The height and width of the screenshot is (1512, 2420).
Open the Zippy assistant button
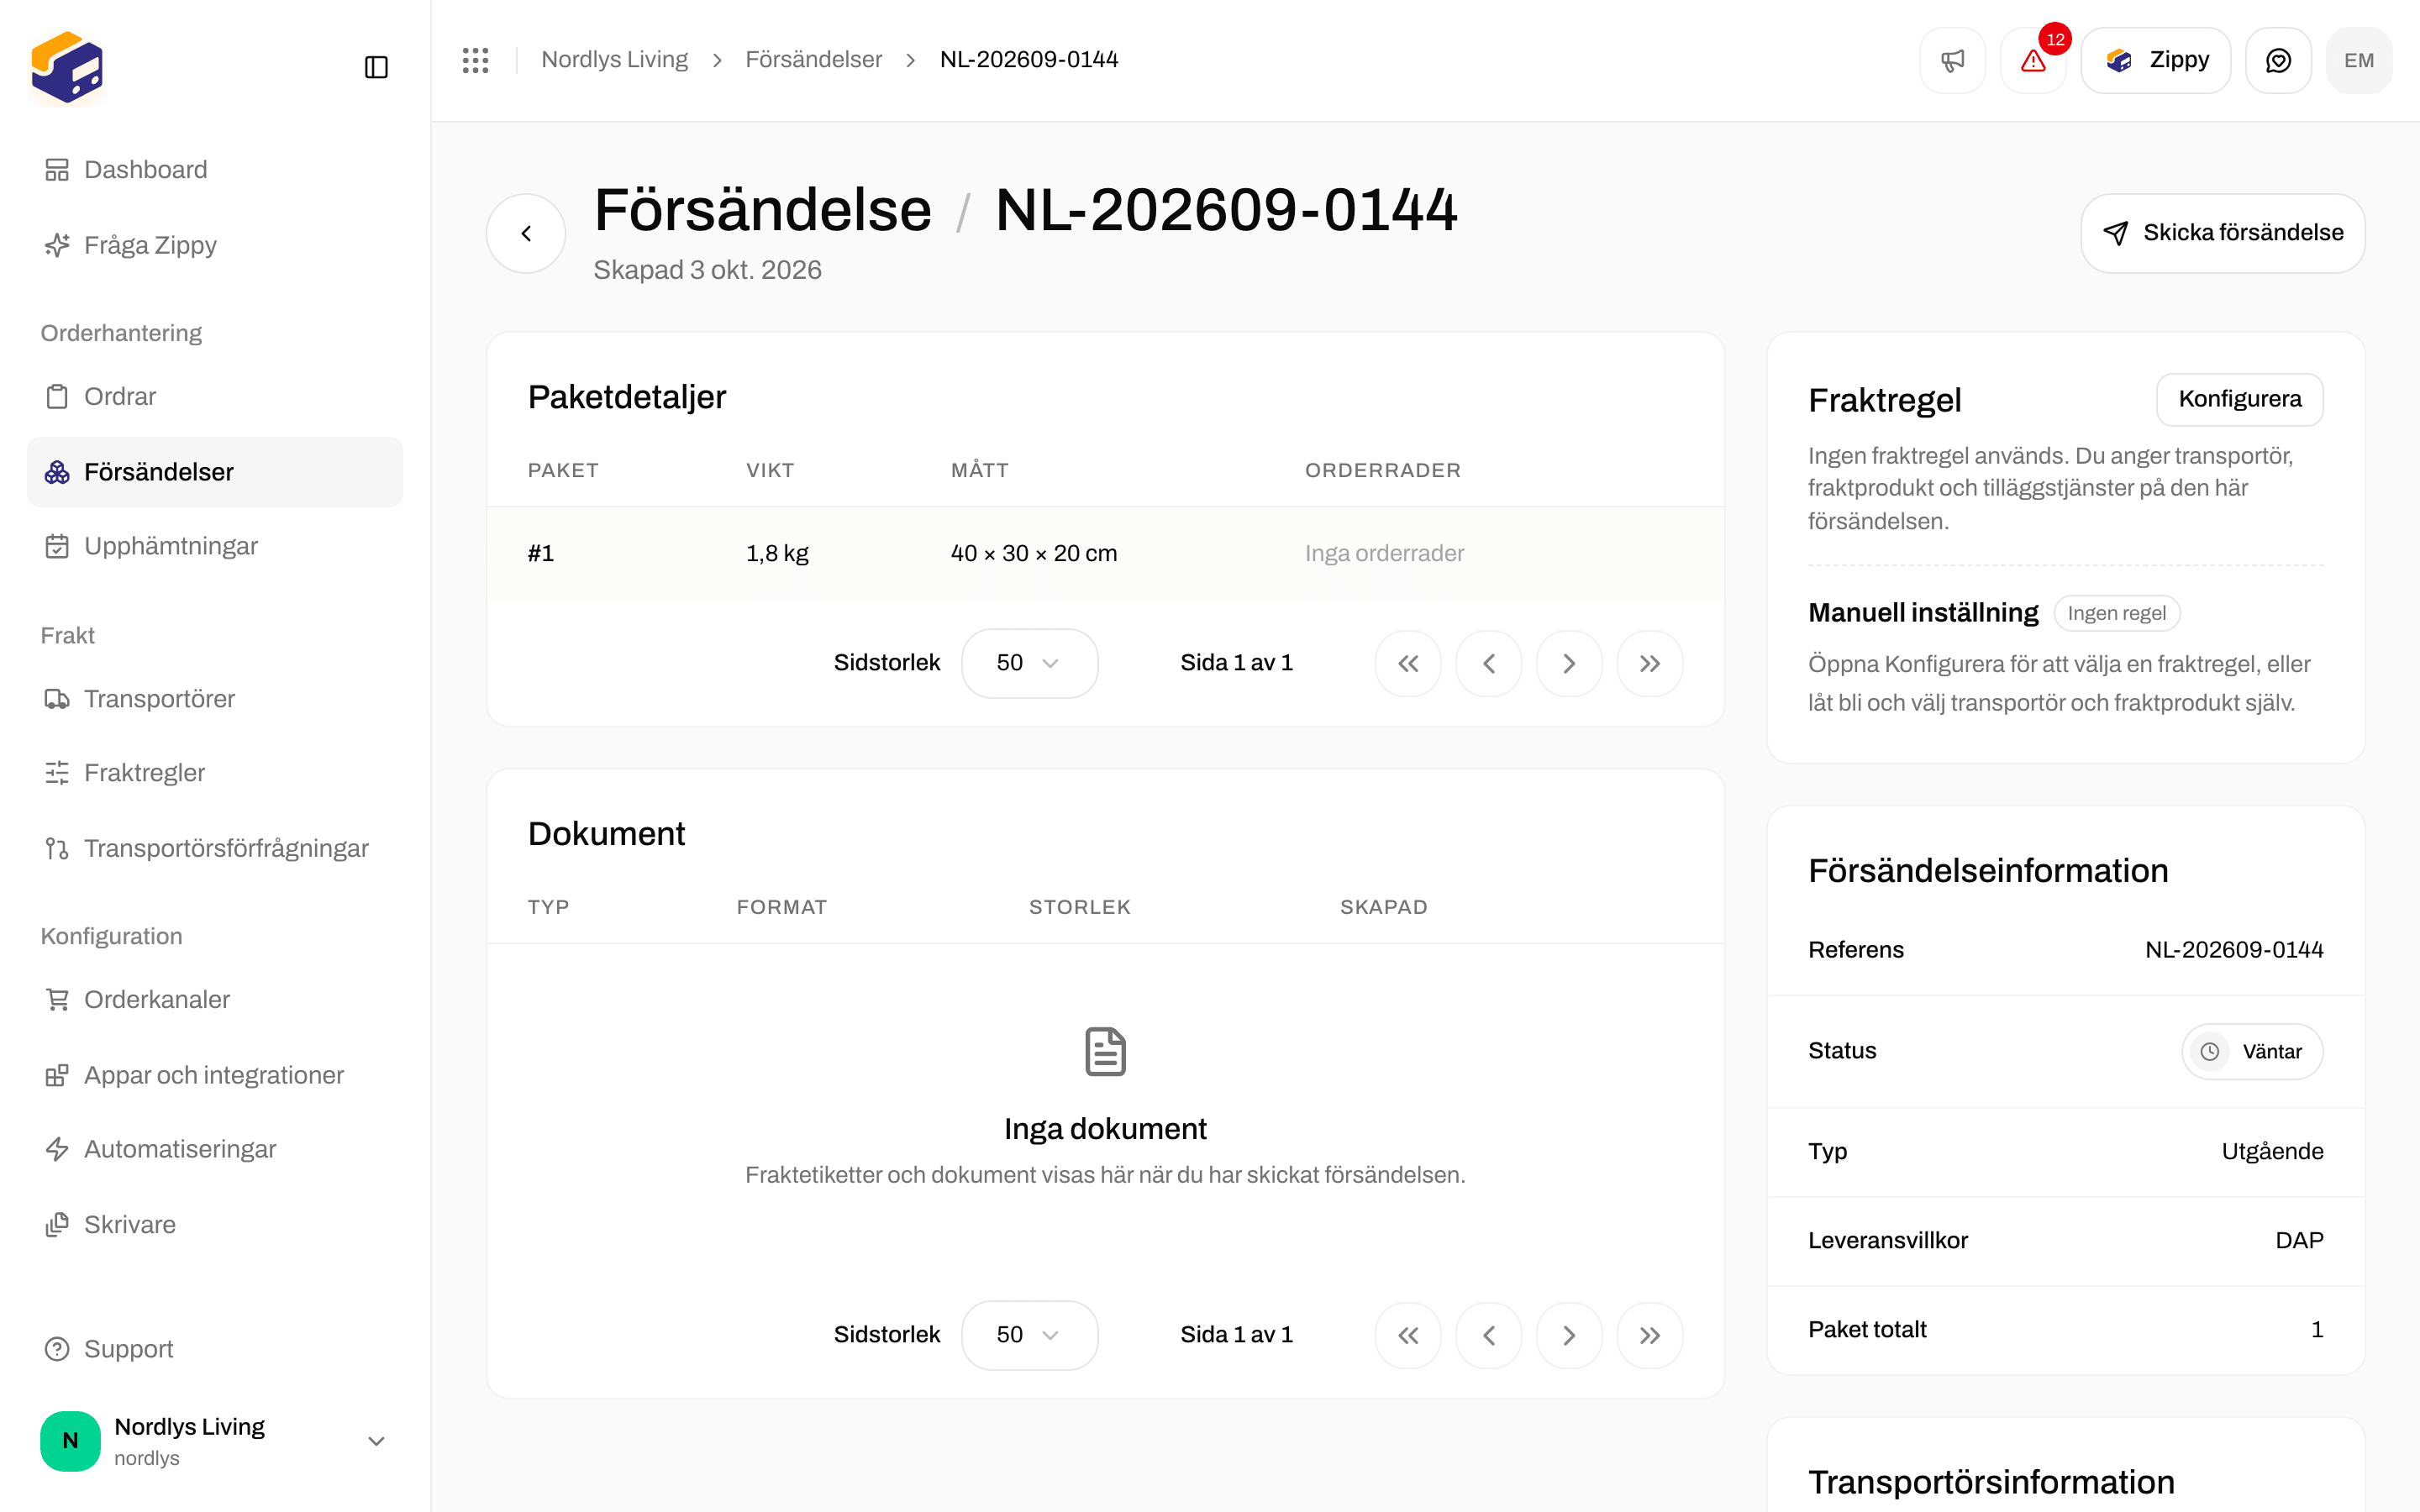tap(2156, 60)
